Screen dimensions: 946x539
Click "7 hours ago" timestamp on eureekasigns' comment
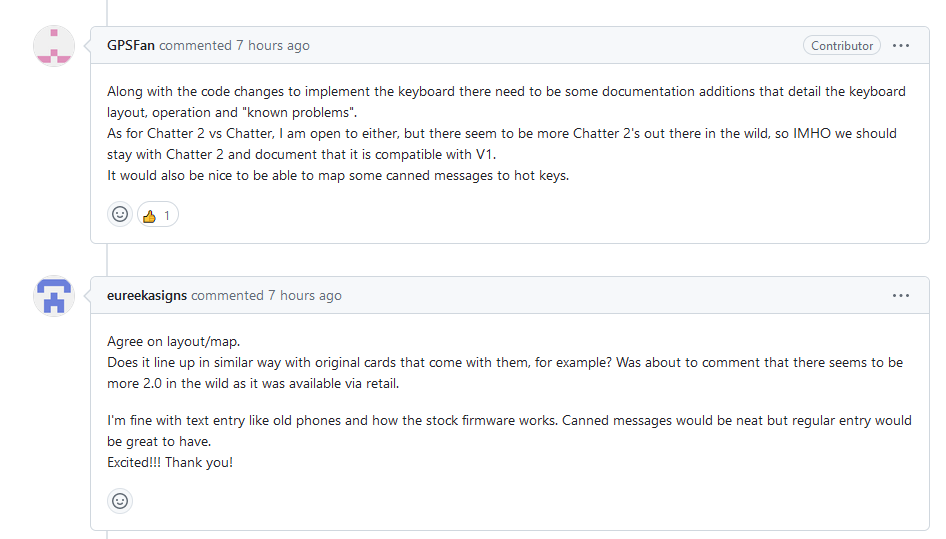305,295
